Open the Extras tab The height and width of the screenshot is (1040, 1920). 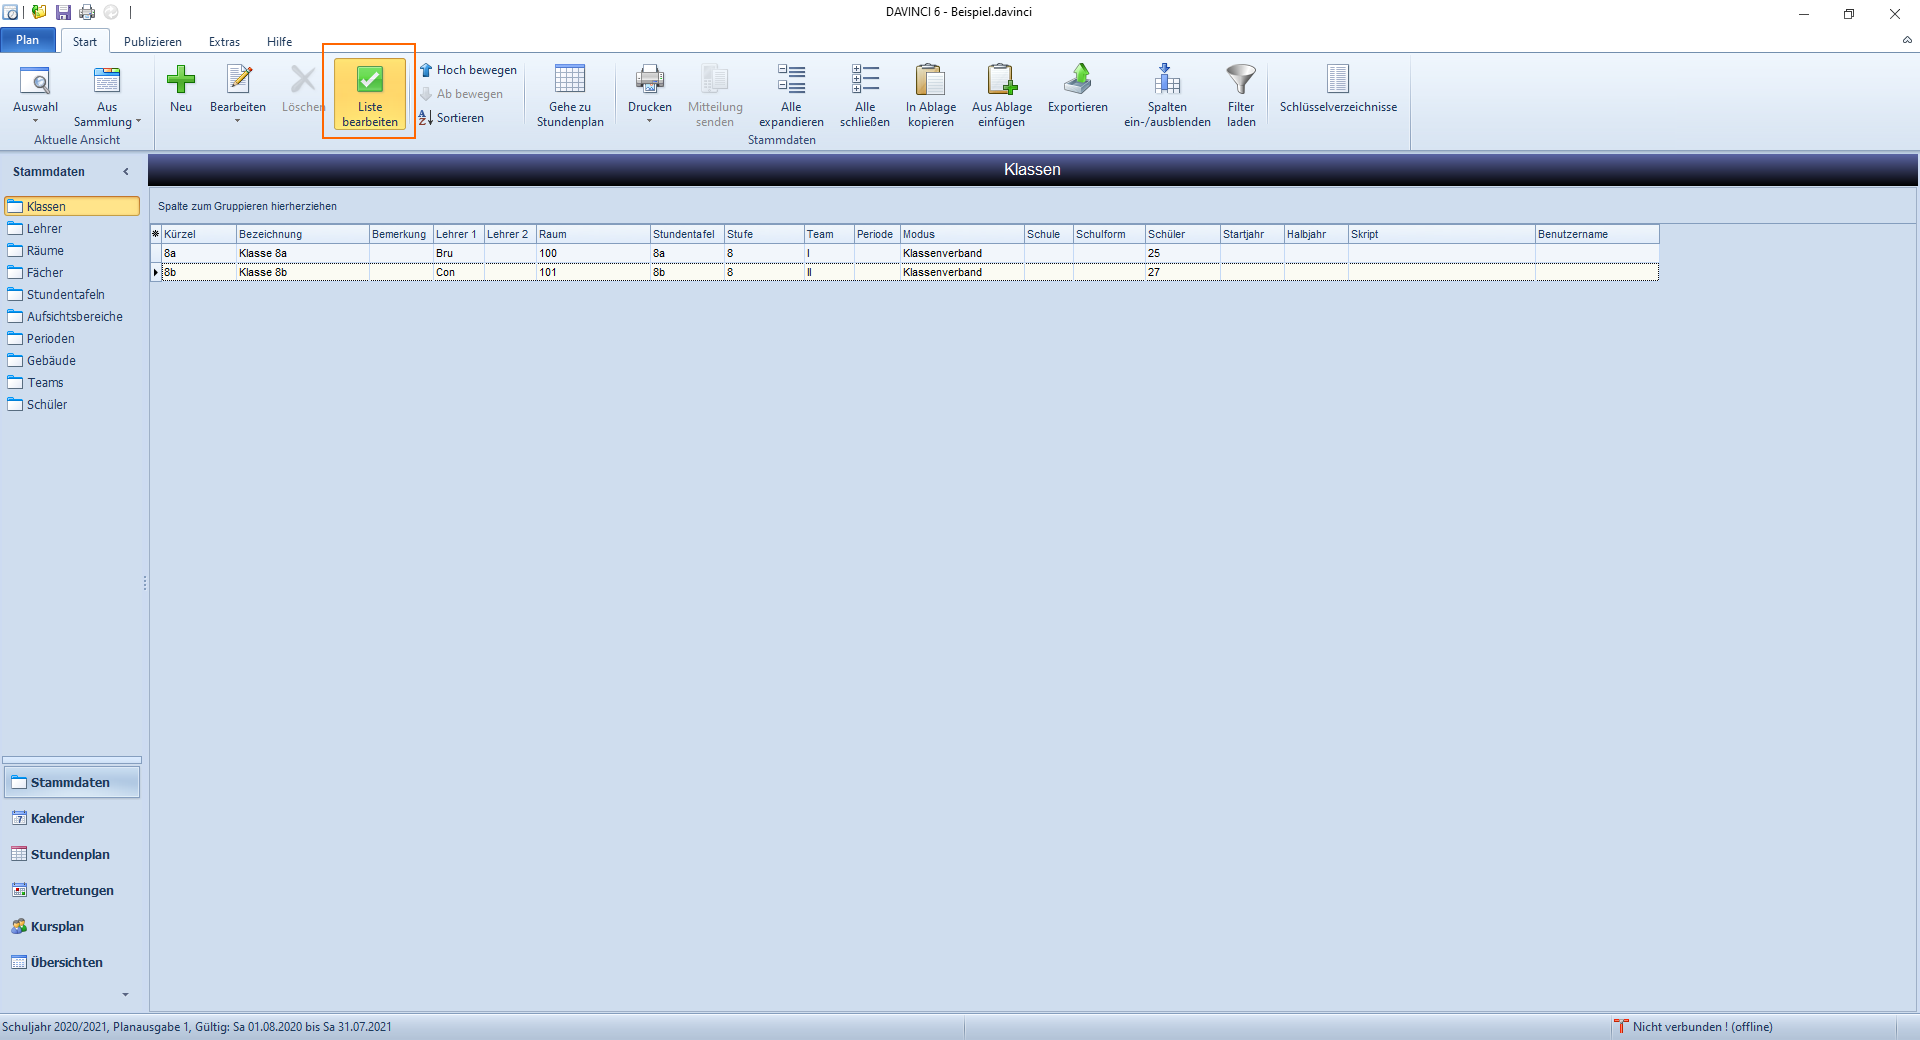[224, 41]
